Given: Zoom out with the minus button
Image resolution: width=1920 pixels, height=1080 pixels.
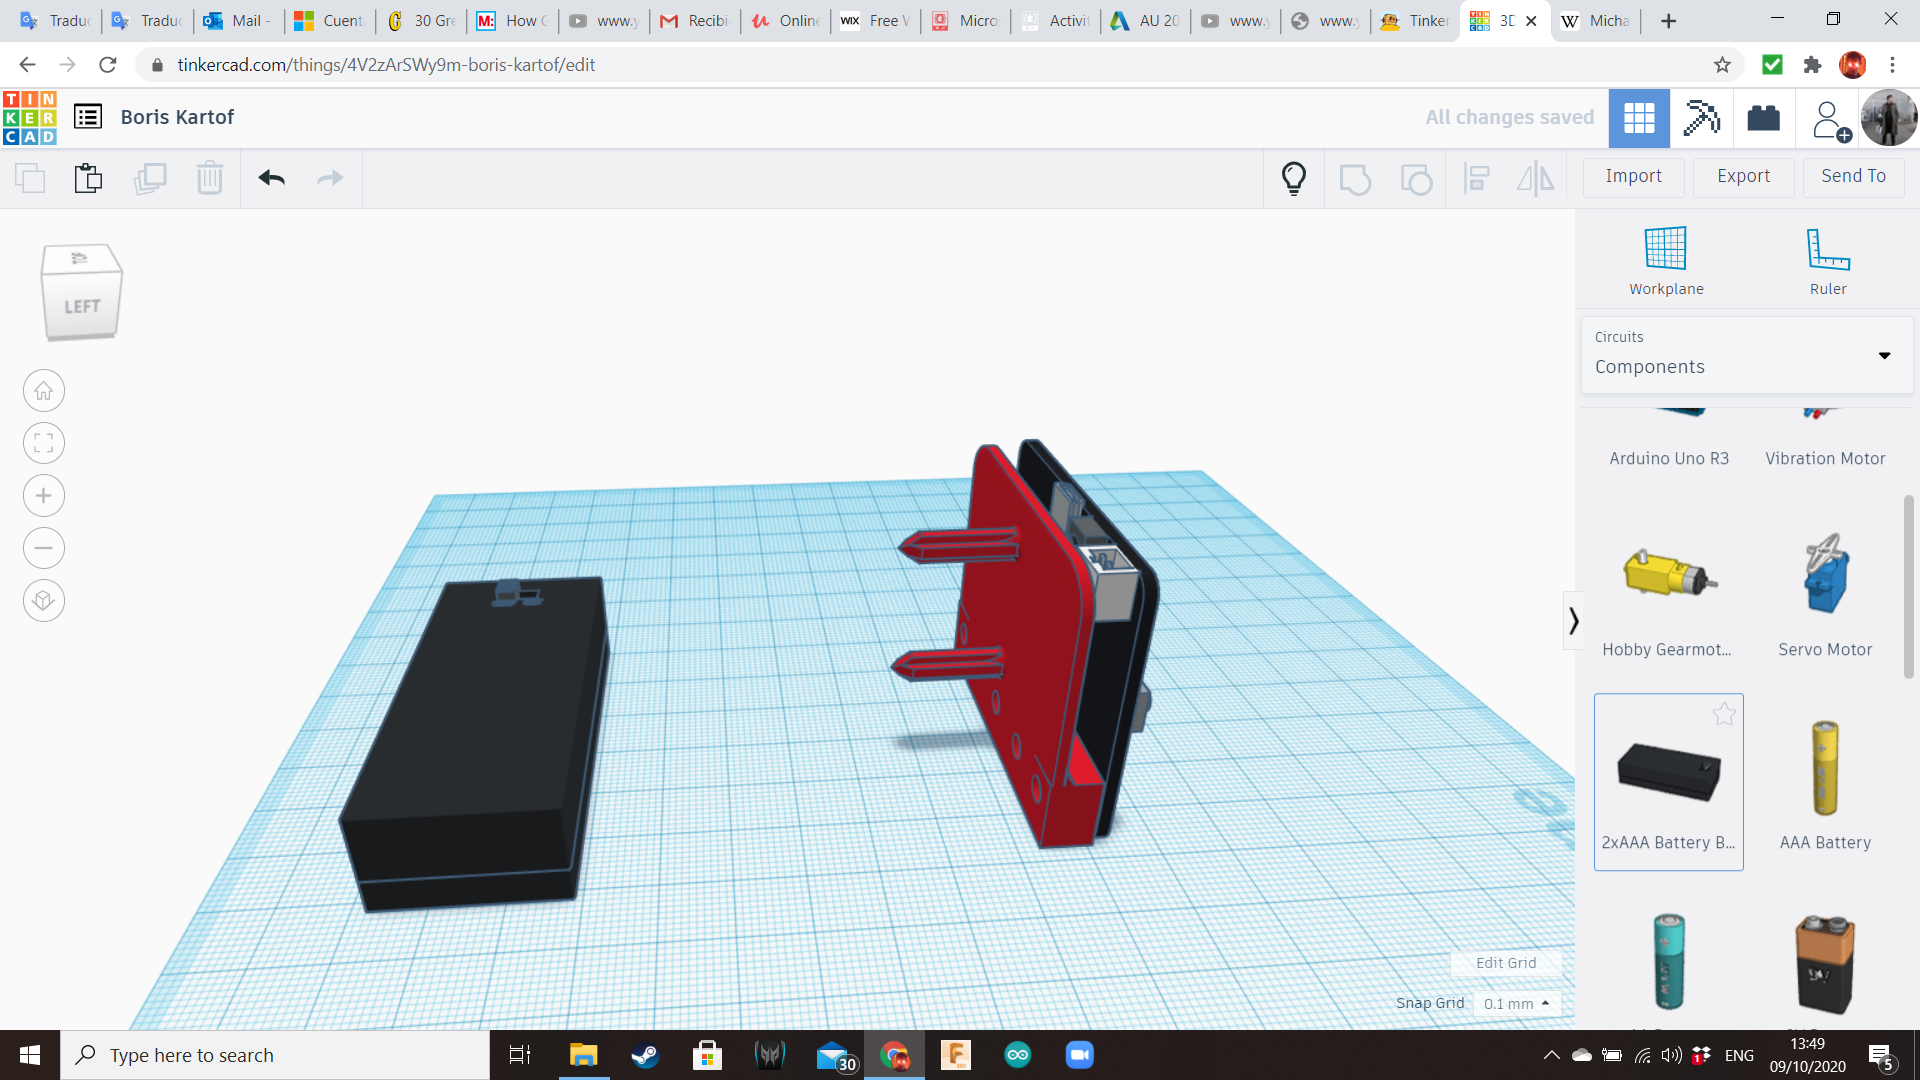Looking at the screenshot, I should point(44,548).
